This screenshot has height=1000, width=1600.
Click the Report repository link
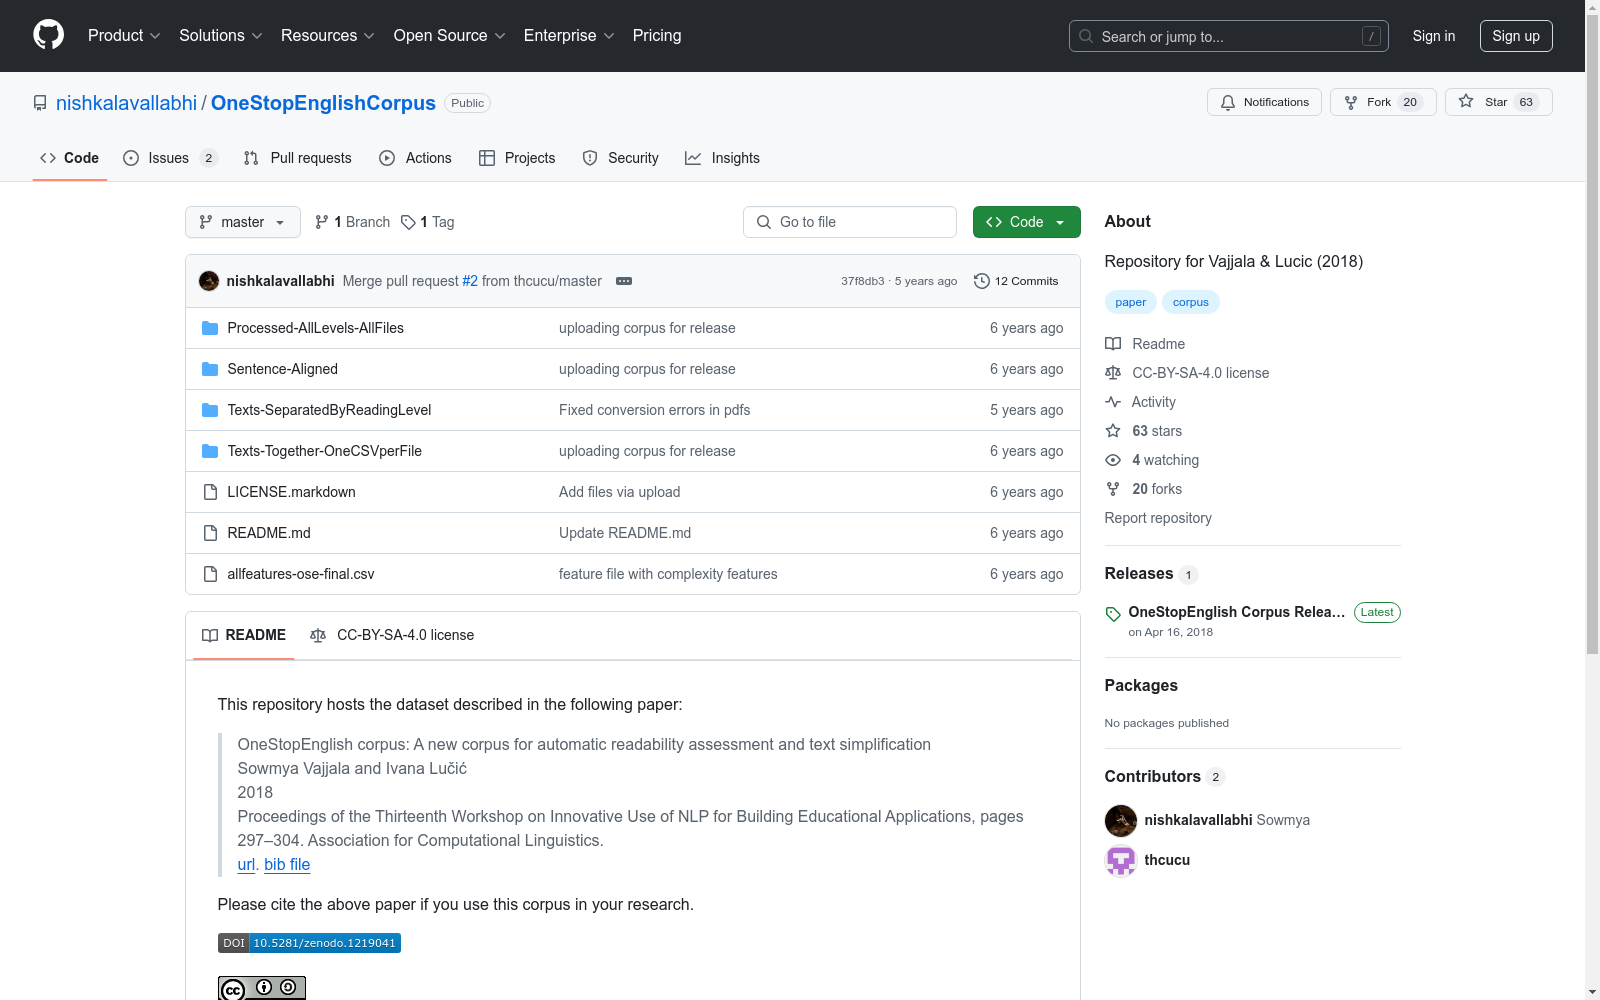(x=1158, y=518)
